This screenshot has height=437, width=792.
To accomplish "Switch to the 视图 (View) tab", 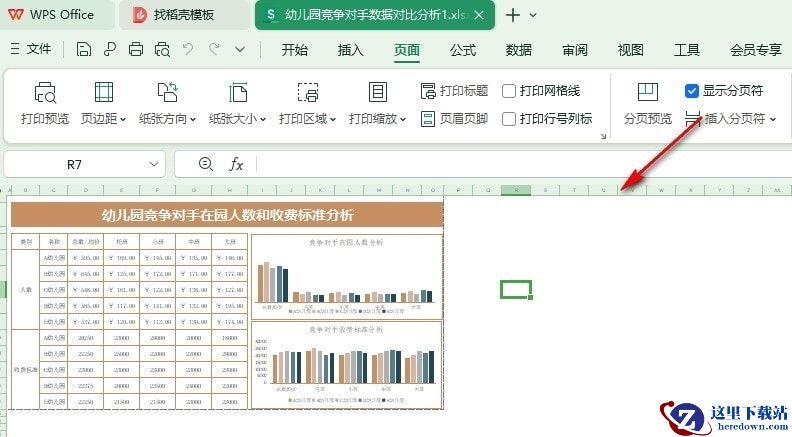I will tap(631, 50).
